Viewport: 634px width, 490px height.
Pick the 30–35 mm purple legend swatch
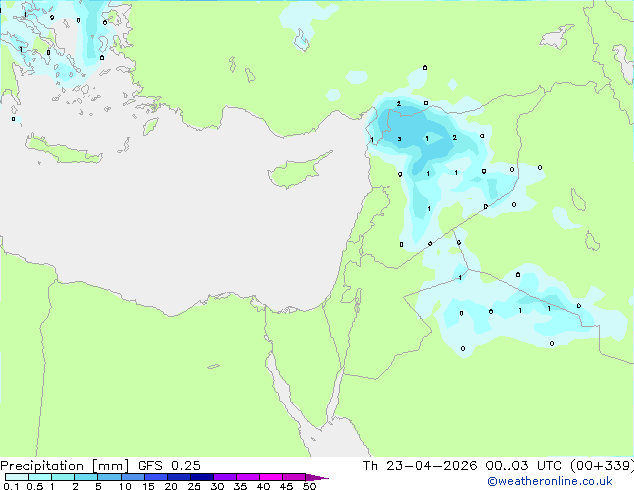(224, 477)
